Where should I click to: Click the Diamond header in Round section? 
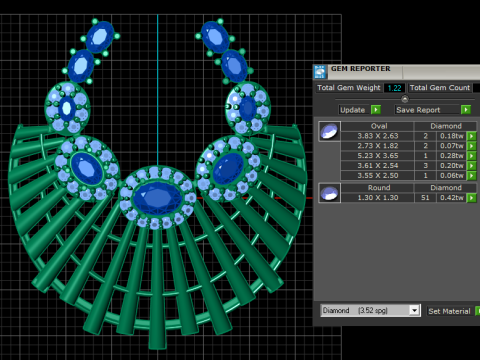tap(446, 188)
